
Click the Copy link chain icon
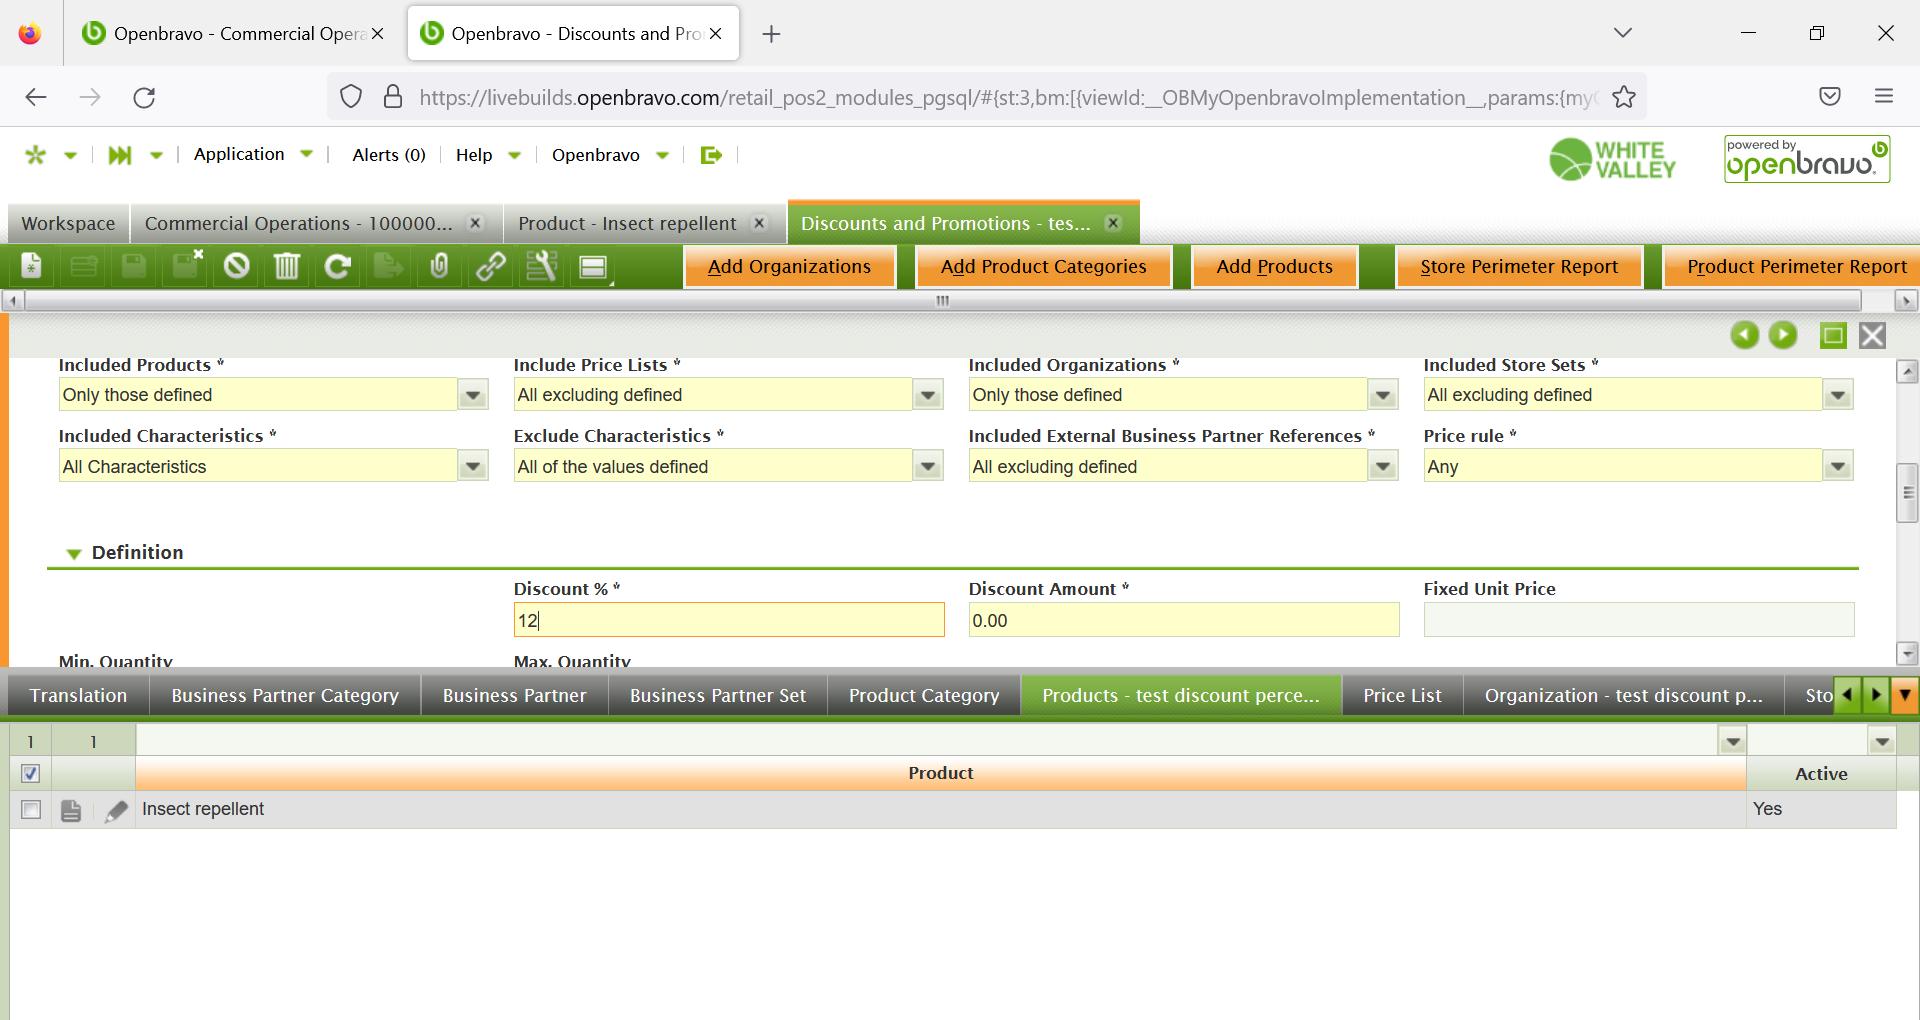pyautogui.click(x=490, y=266)
